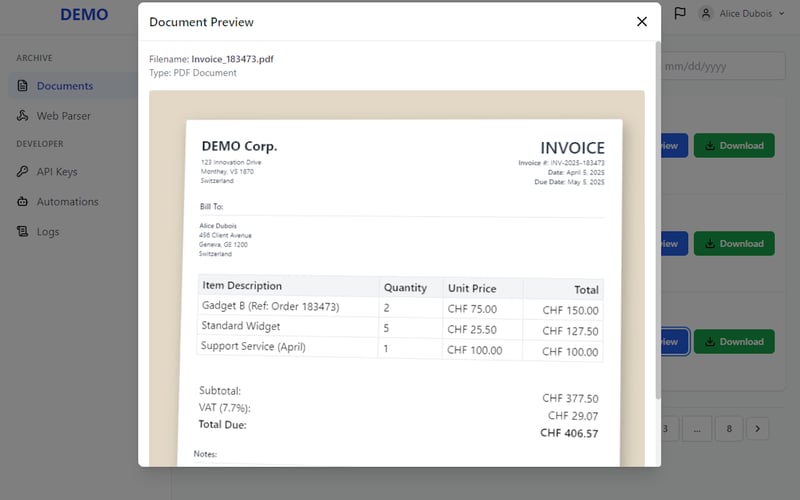The height and width of the screenshot is (500, 800).
Task: Click the mm/dd/yyyy date input field
Action: click(723, 66)
